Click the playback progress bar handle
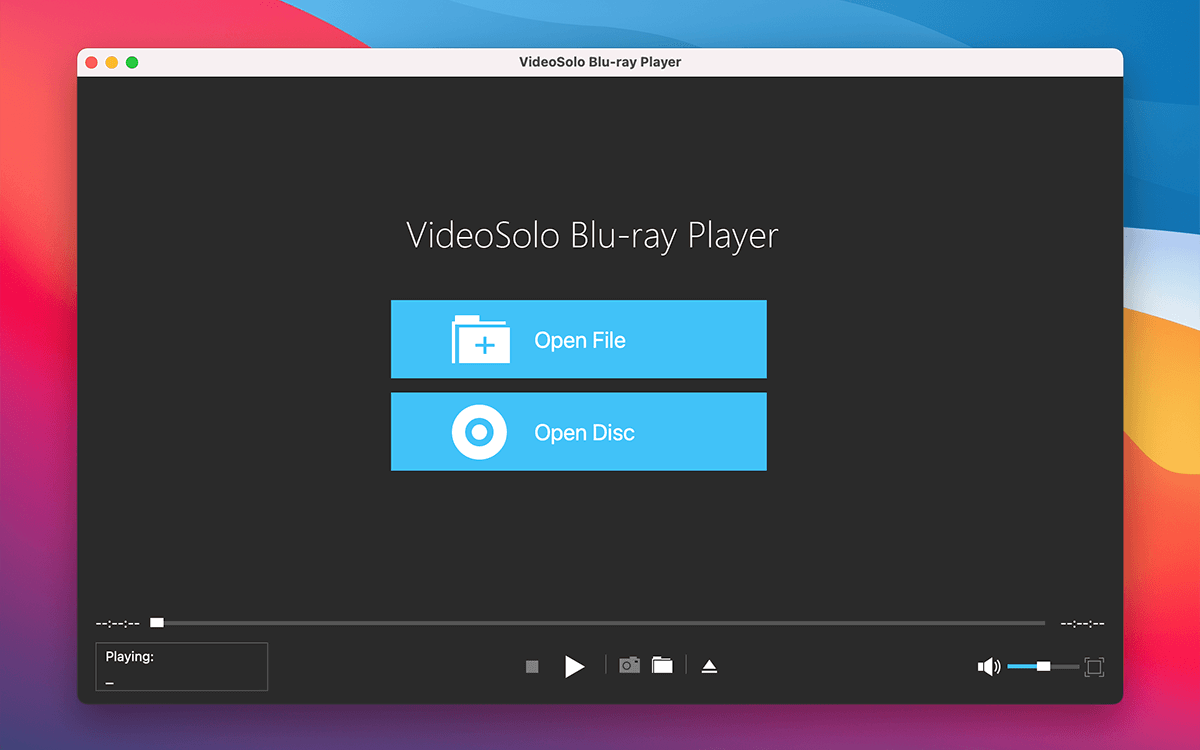This screenshot has width=1200, height=750. pos(157,622)
